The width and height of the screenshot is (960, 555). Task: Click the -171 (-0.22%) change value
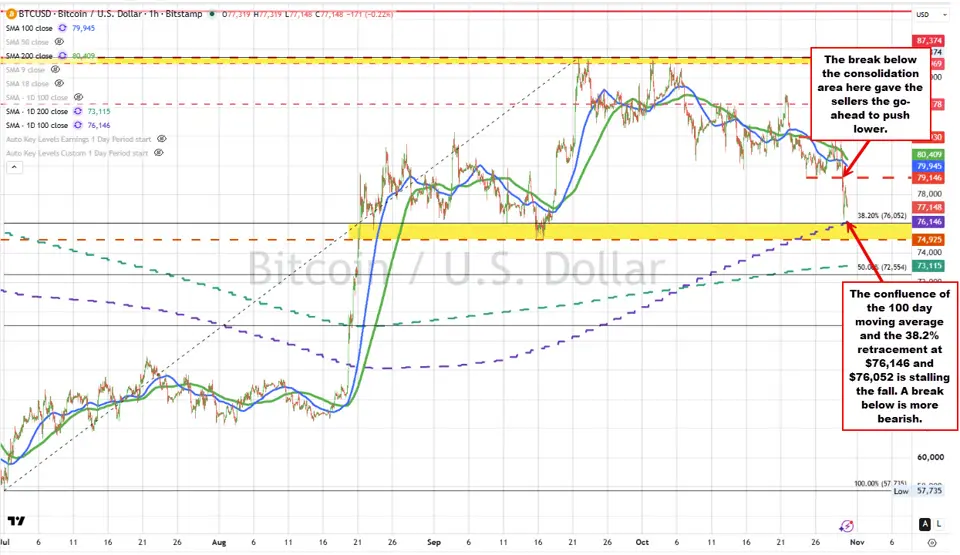[x=371, y=13]
